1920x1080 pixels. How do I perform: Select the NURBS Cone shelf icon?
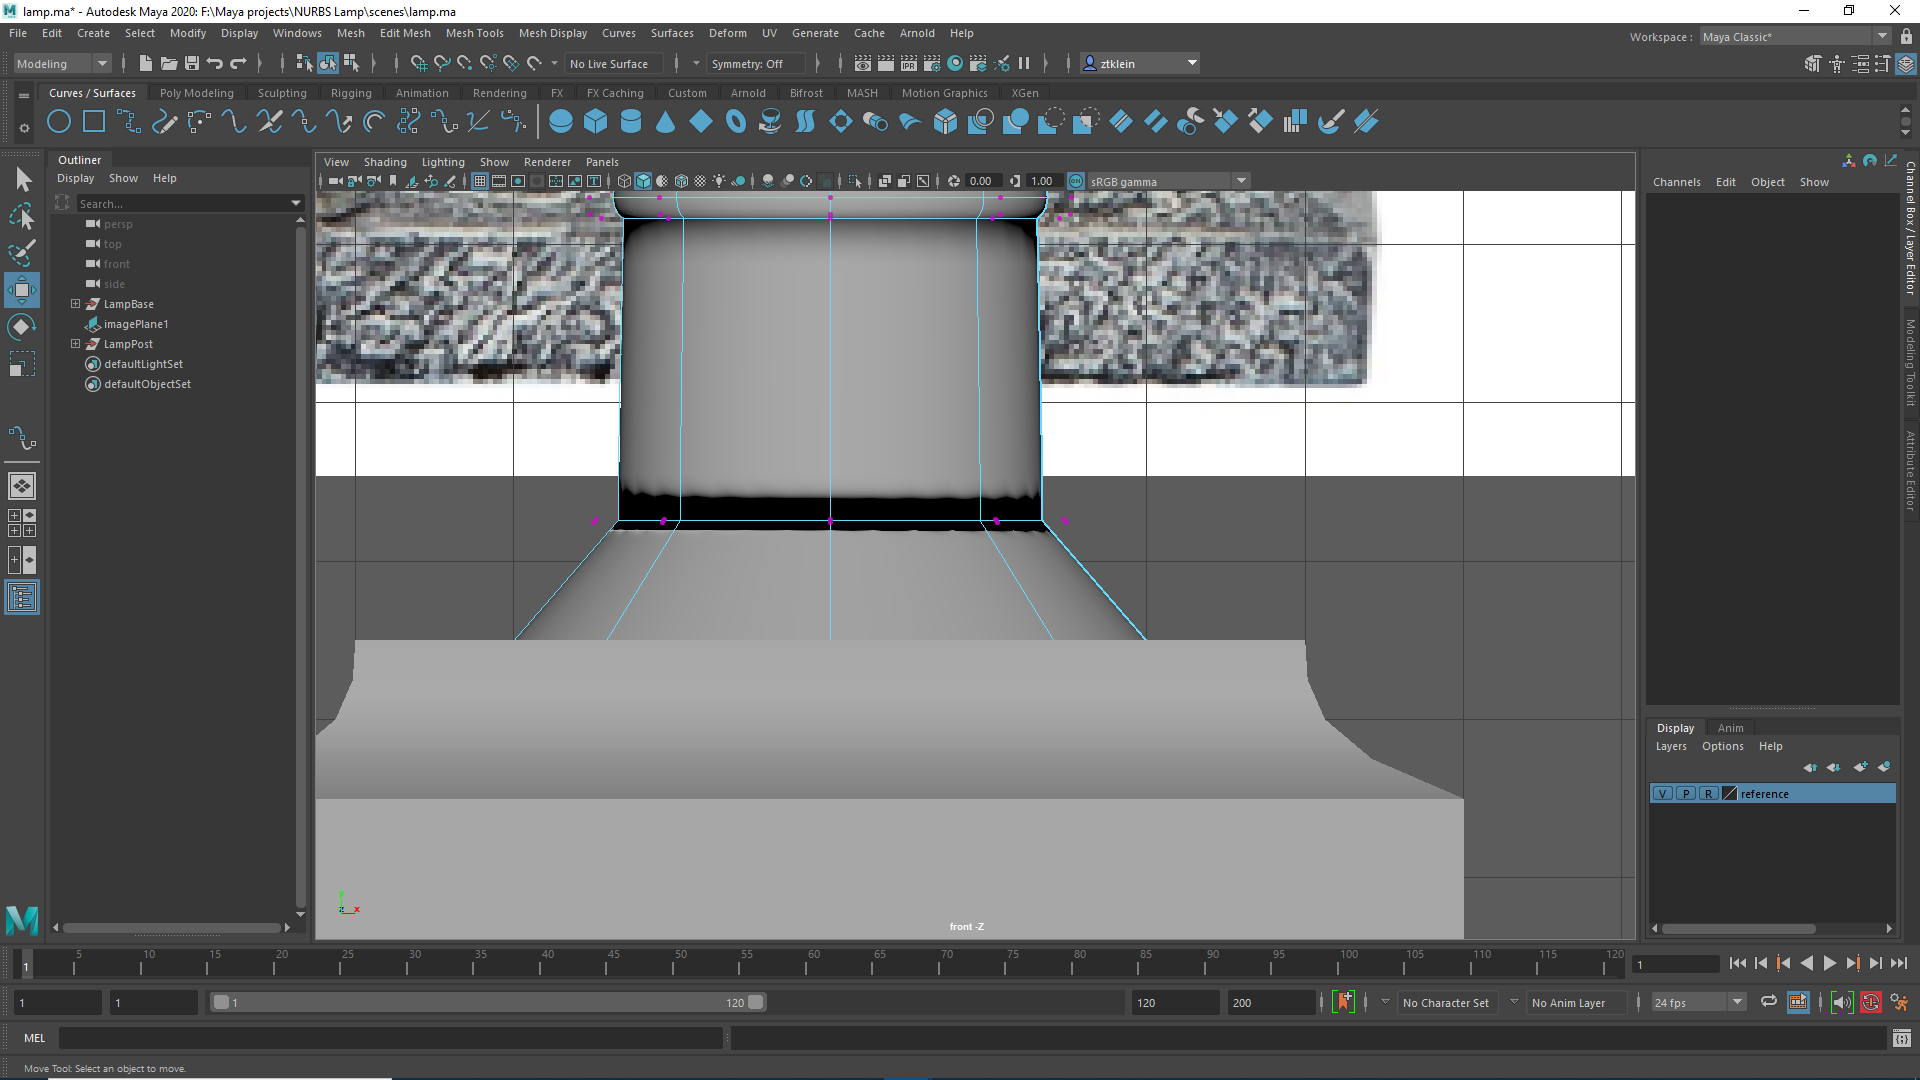[665, 122]
